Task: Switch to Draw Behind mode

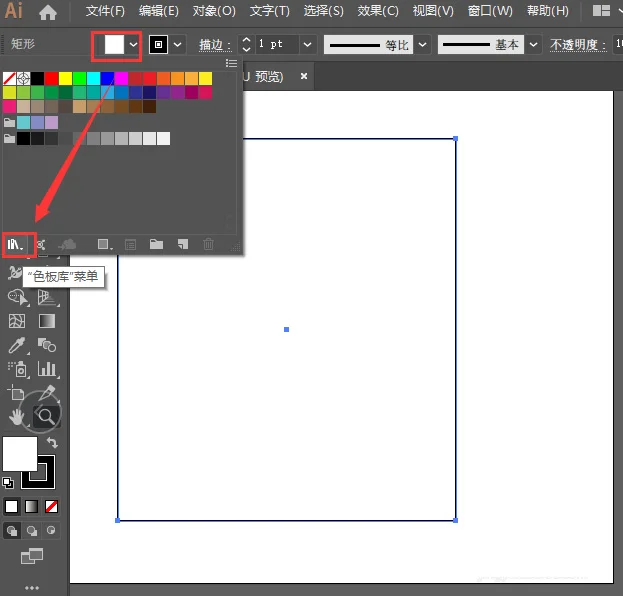Action: coord(32,531)
